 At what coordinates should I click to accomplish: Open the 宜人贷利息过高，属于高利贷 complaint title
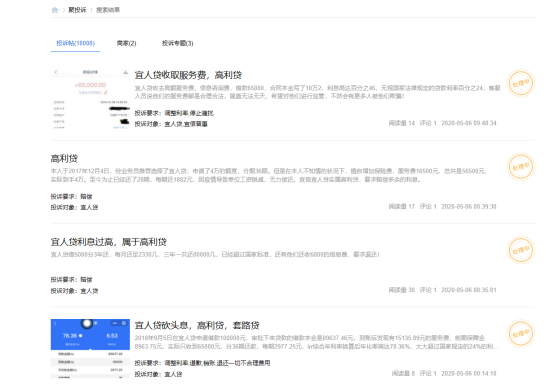coord(108,242)
